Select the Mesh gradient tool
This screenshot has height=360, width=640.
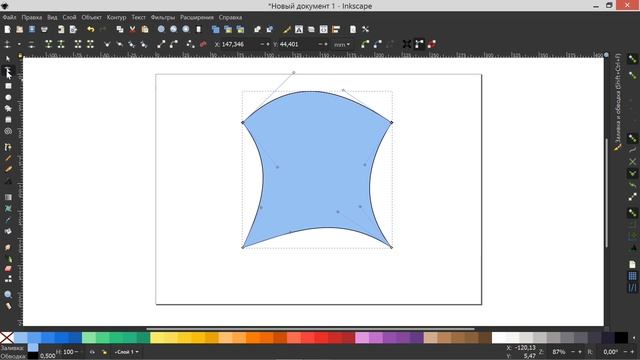8,209
